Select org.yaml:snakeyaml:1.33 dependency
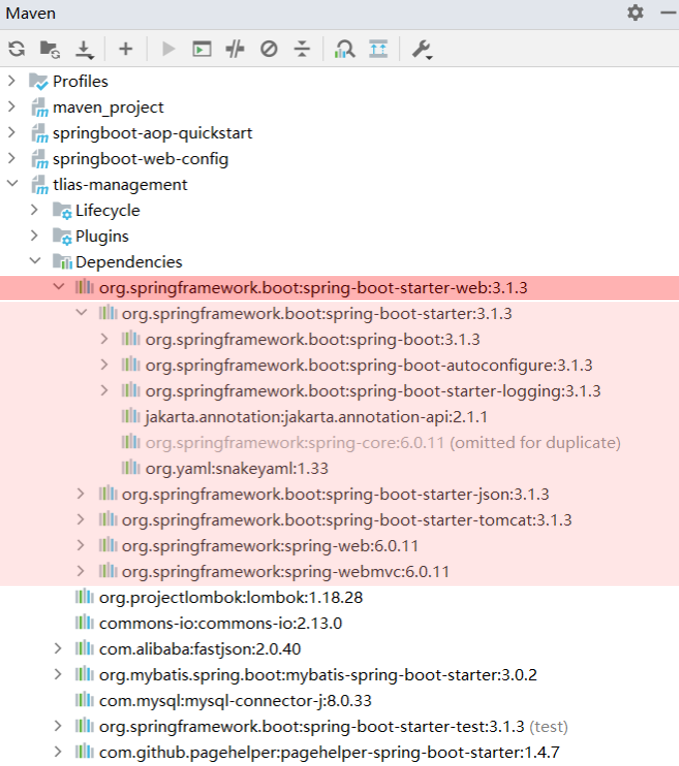The image size is (679, 766). [x=237, y=468]
